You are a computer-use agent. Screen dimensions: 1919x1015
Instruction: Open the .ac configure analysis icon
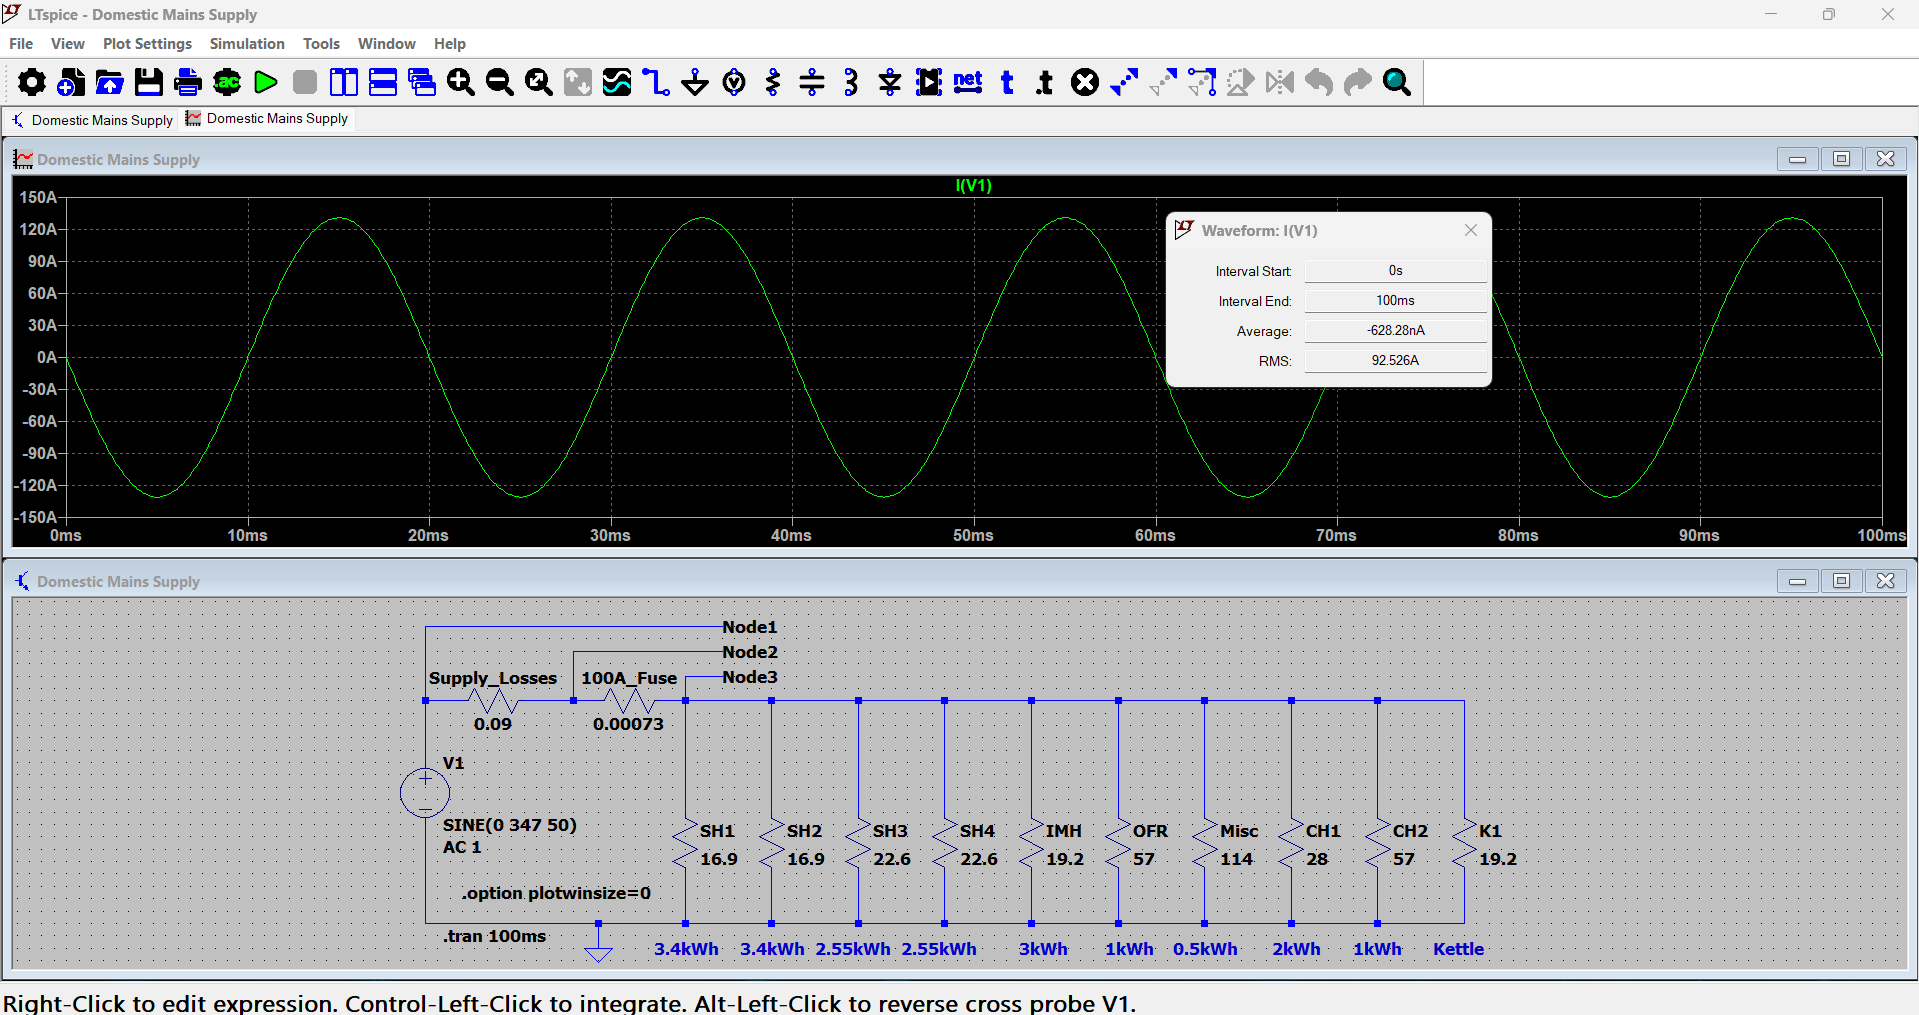tap(227, 82)
